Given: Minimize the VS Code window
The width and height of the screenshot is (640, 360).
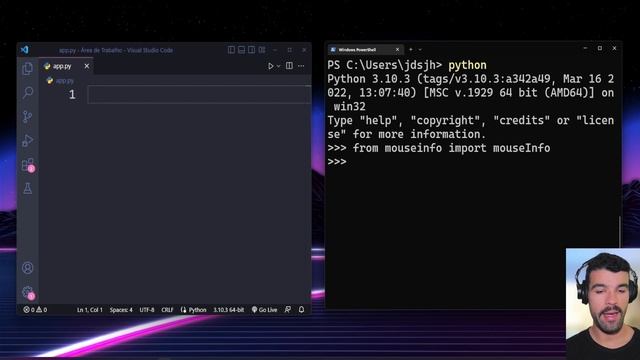Looking at the screenshot, I should click(275, 50).
